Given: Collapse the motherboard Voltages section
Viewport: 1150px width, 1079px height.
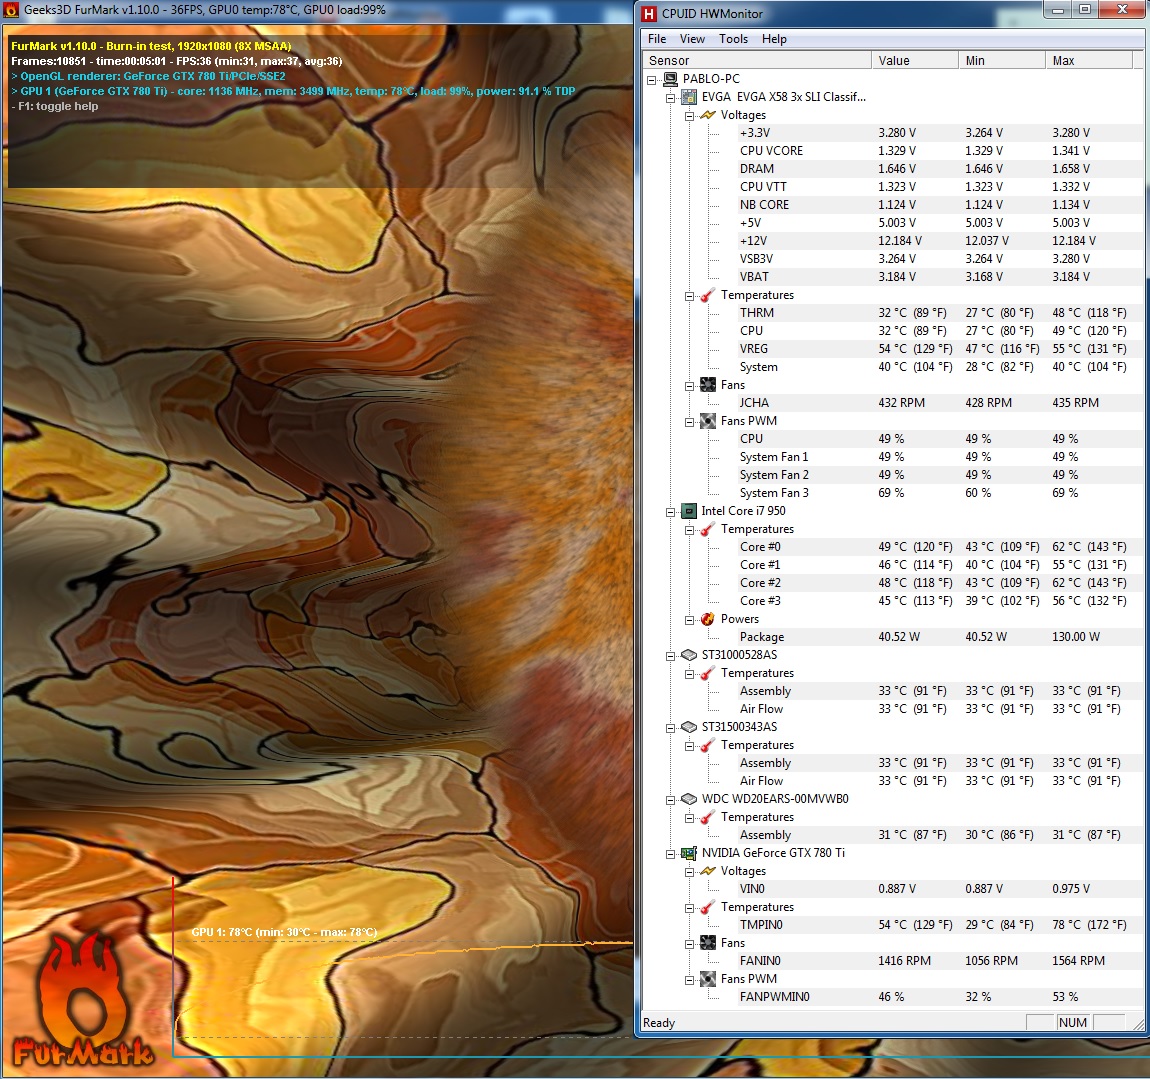Looking at the screenshot, I should click(x=689, y=115).
